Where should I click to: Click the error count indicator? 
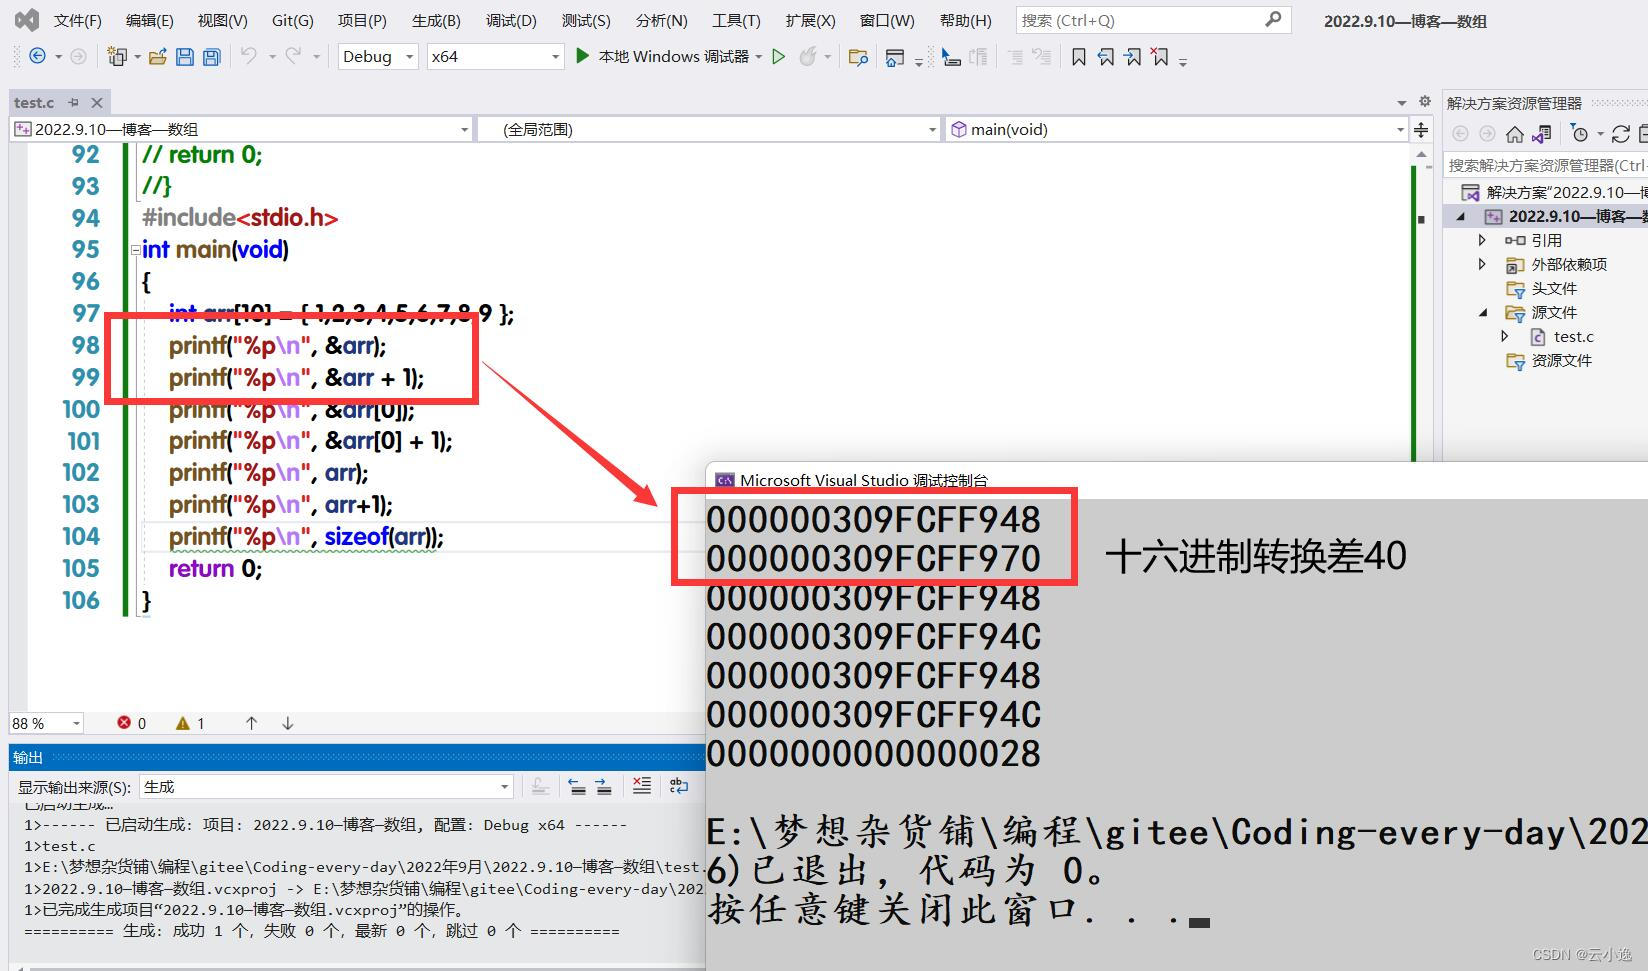(x=132, y=723)
